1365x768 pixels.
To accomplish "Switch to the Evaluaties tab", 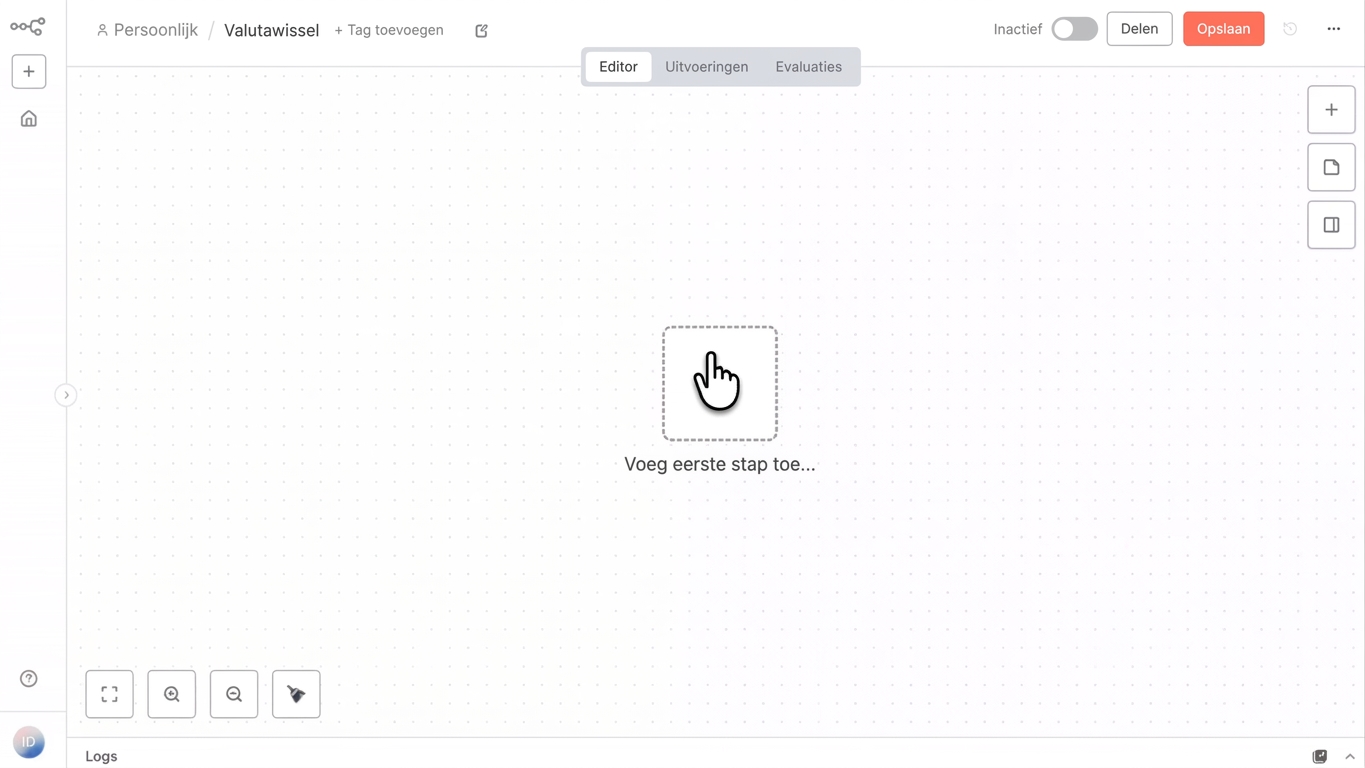I will click(808, 67).
